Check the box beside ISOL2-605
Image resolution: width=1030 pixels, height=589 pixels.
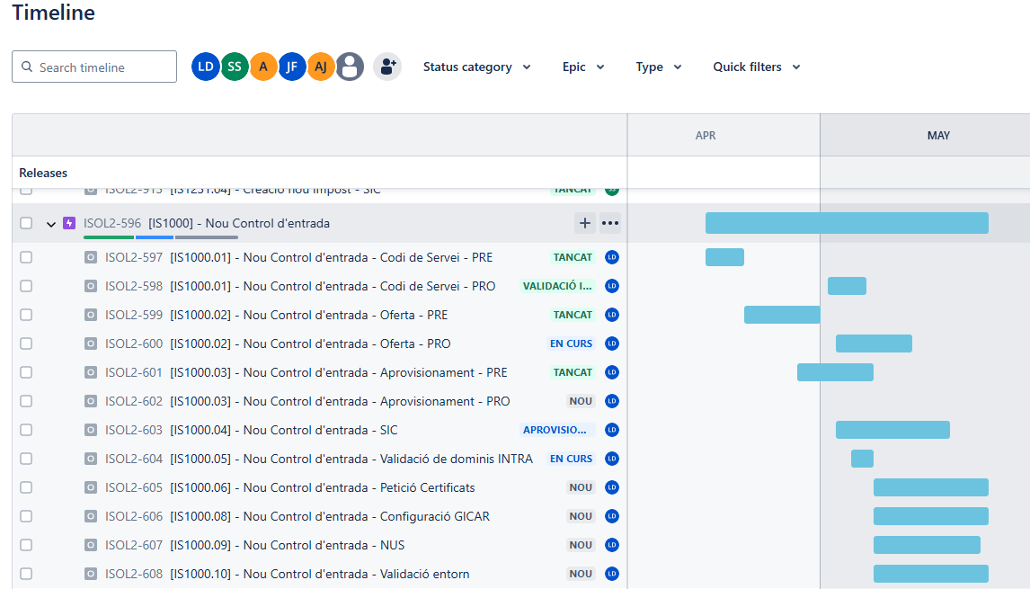pos(26,488)
